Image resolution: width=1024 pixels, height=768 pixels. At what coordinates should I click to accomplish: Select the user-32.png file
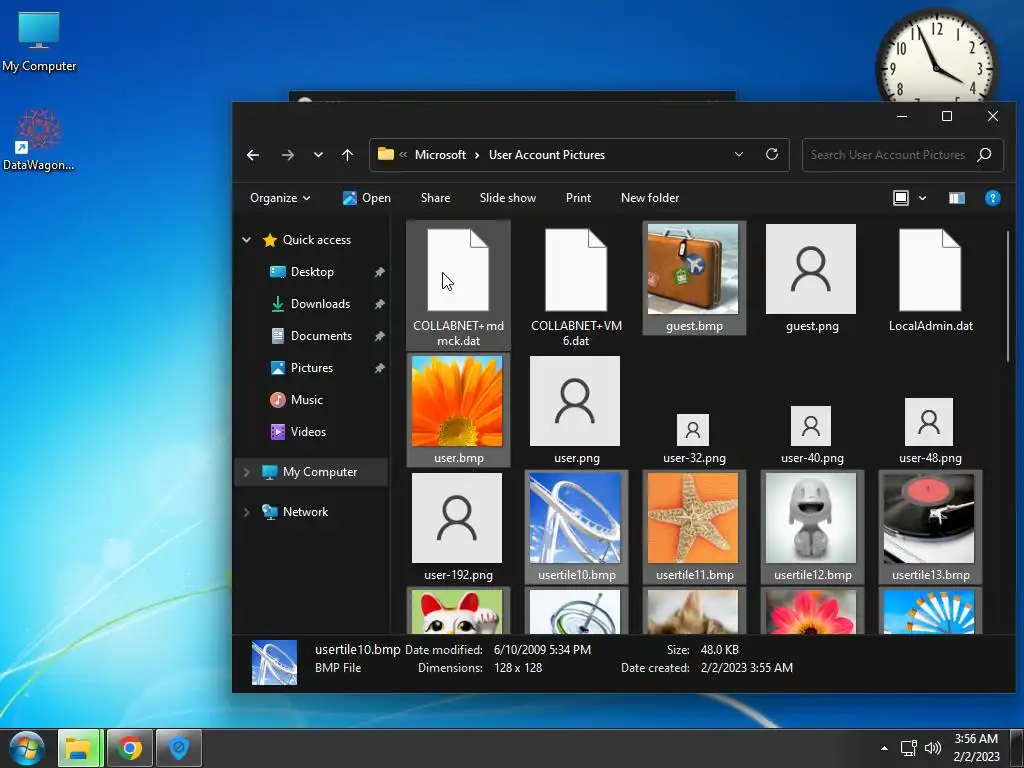pos(694,439)
